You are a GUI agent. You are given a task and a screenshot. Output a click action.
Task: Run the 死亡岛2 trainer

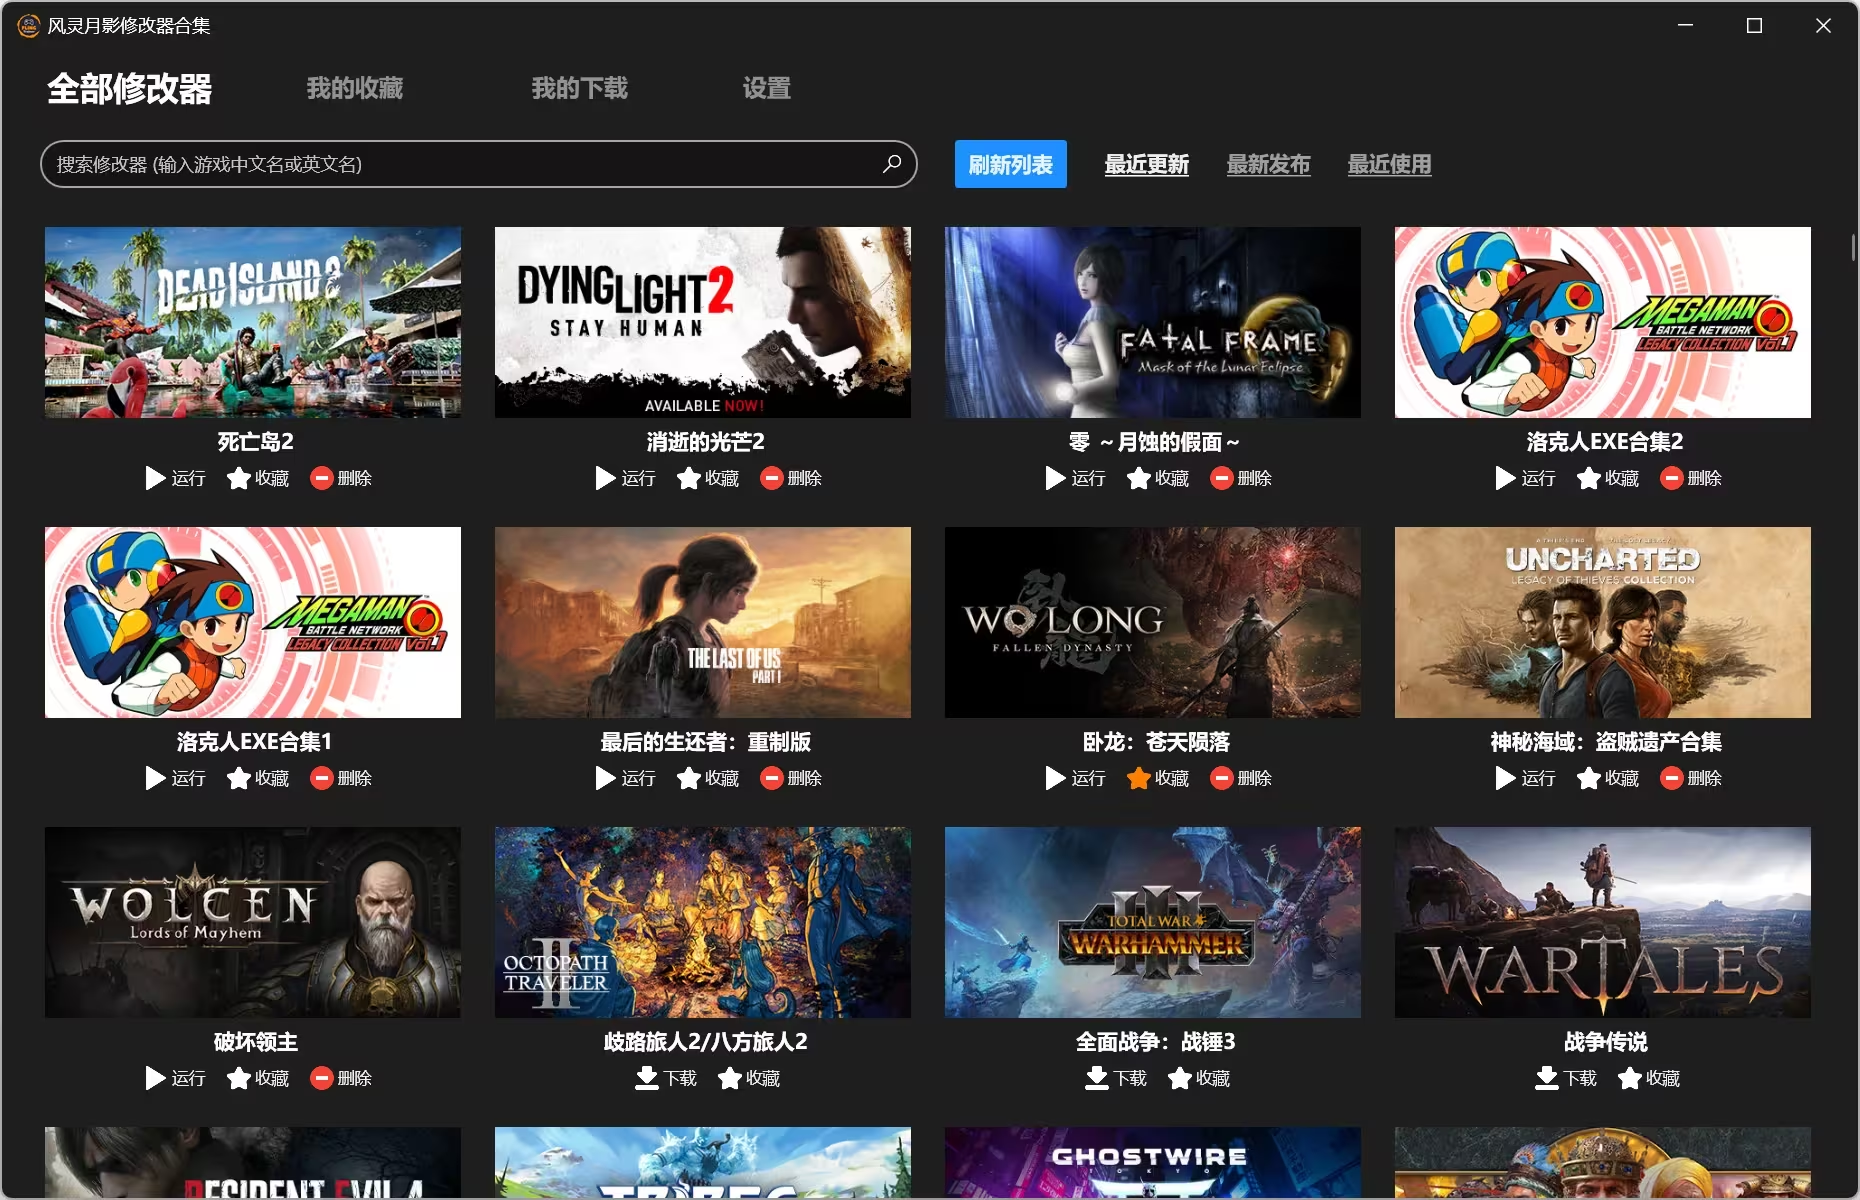(x=176, y=478)
